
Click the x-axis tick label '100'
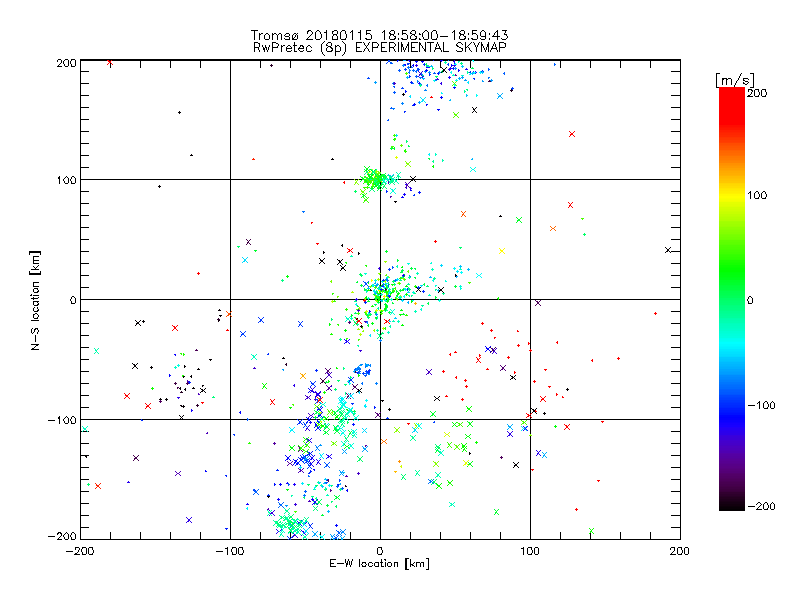point(530,551)
